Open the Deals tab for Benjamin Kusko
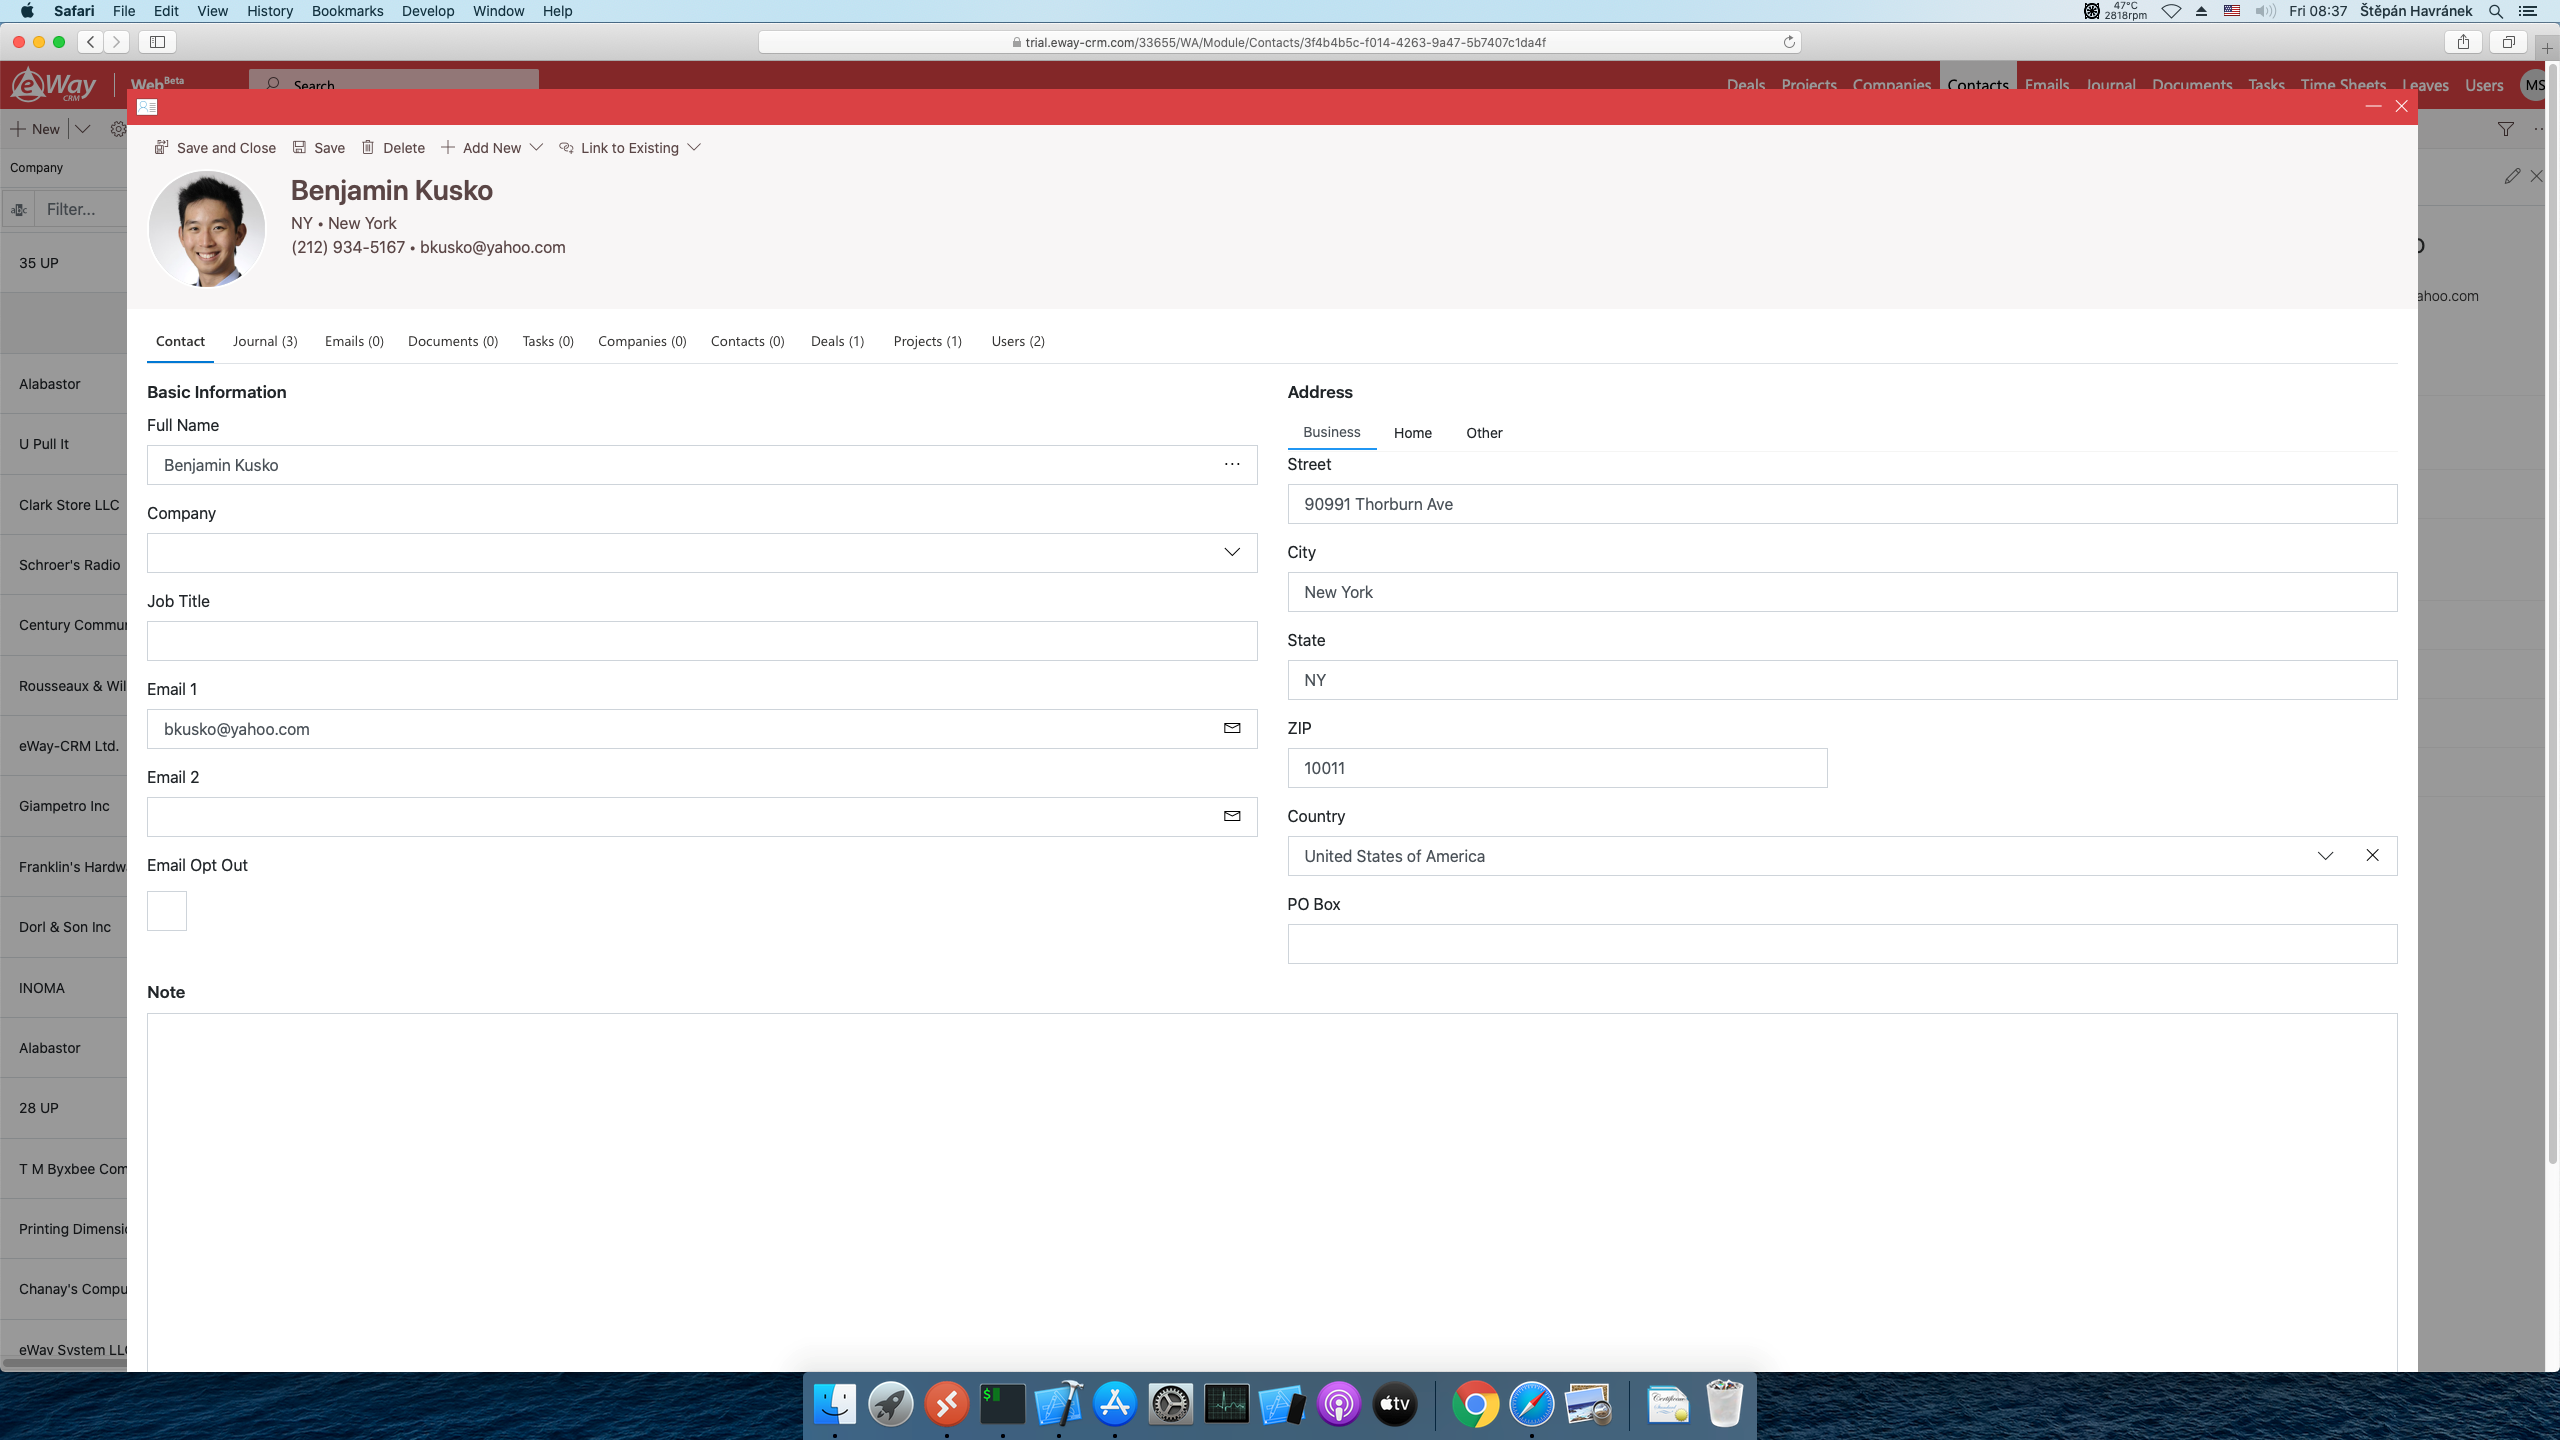2560x1440 pixels. tap(839, 339)
